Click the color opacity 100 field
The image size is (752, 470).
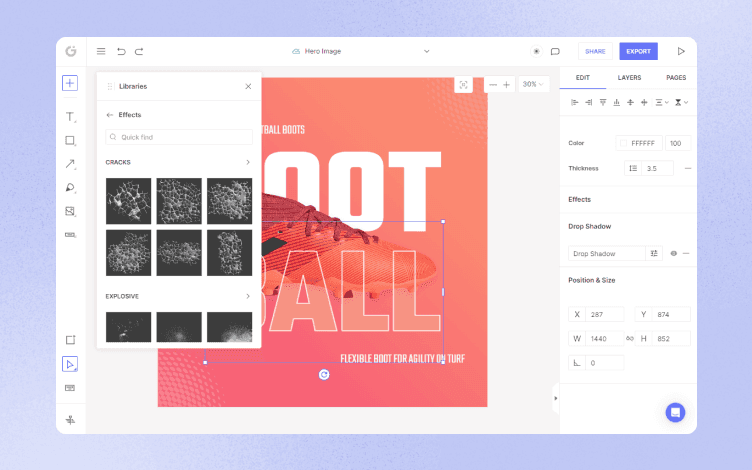pyautogui.click(x=678, y=143)
